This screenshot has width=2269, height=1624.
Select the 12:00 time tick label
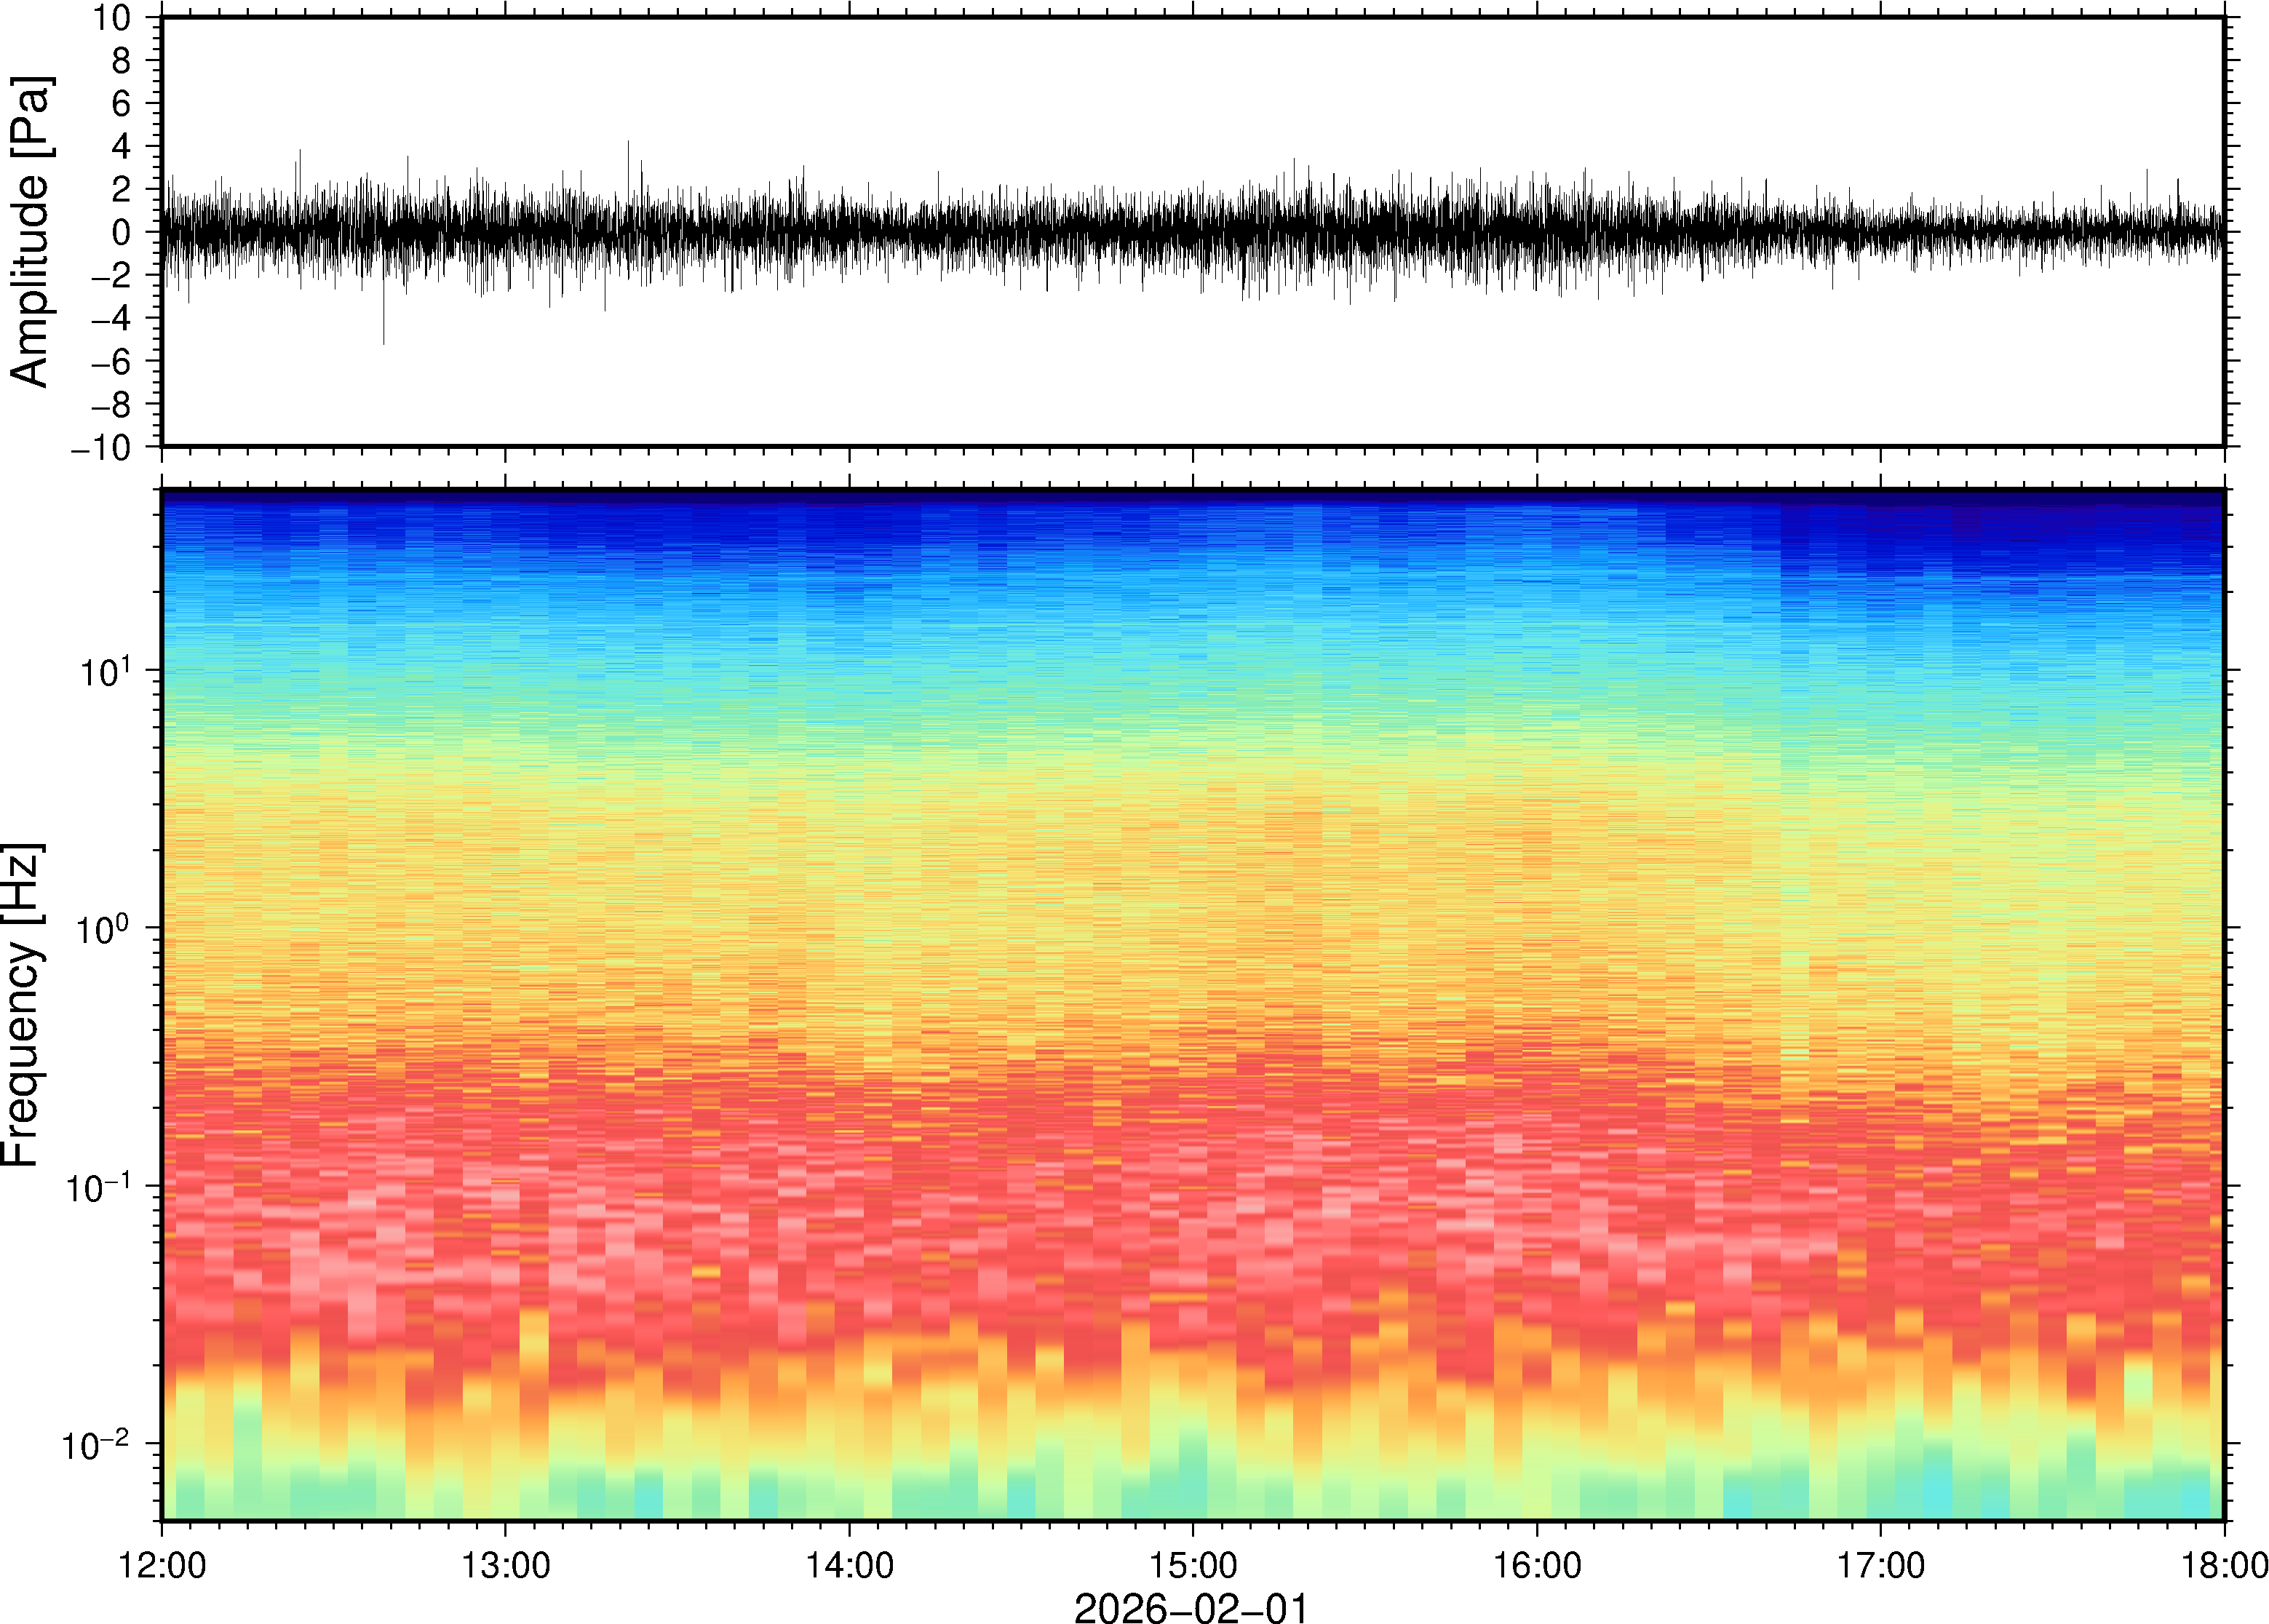click(162, 1565)
